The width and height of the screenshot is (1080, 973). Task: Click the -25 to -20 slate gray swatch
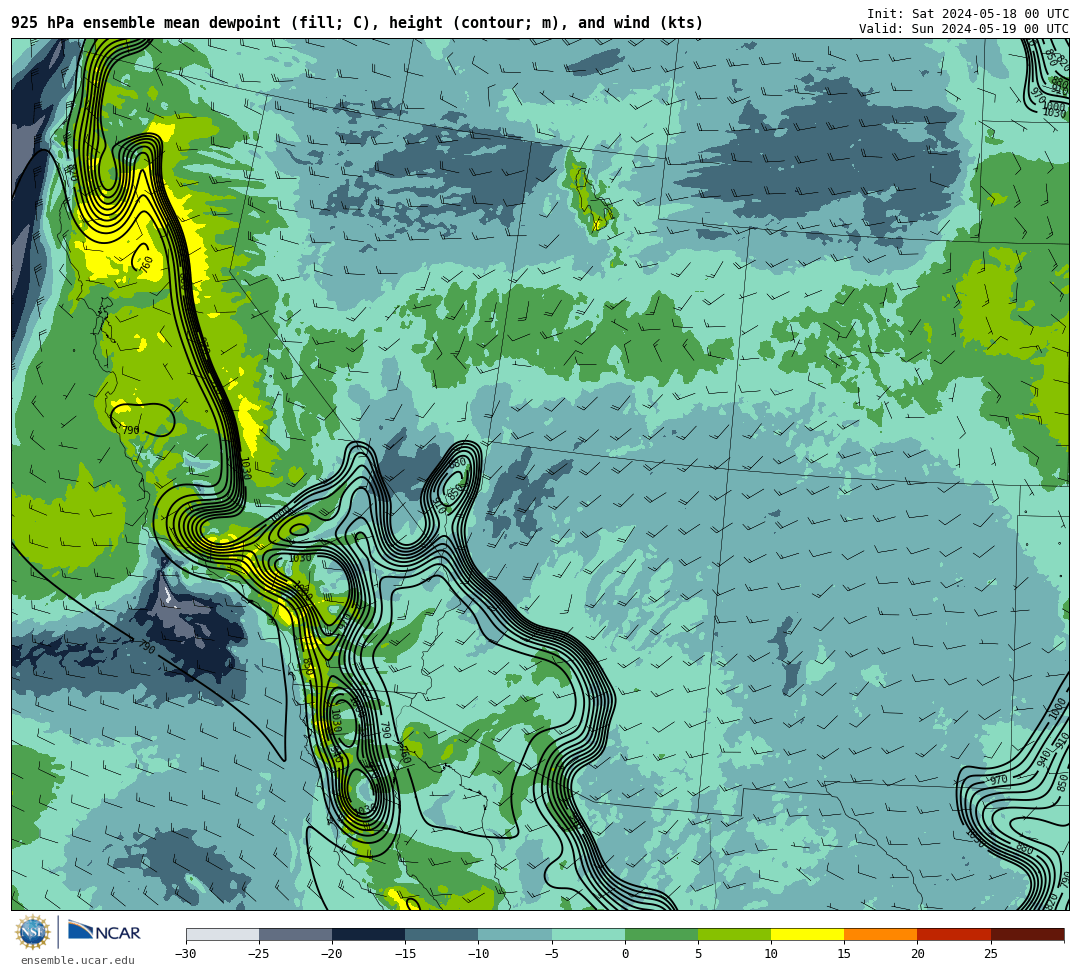[x=295, y=934]
